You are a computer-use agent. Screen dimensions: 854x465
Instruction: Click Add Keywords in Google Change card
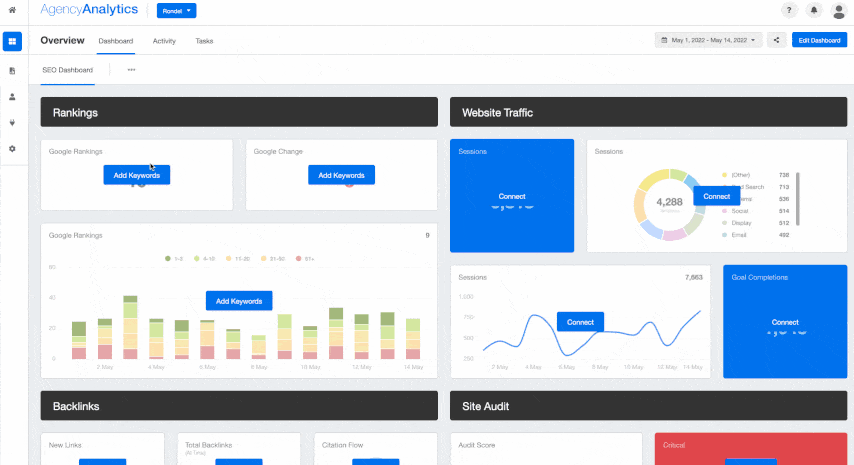point(341,175)
